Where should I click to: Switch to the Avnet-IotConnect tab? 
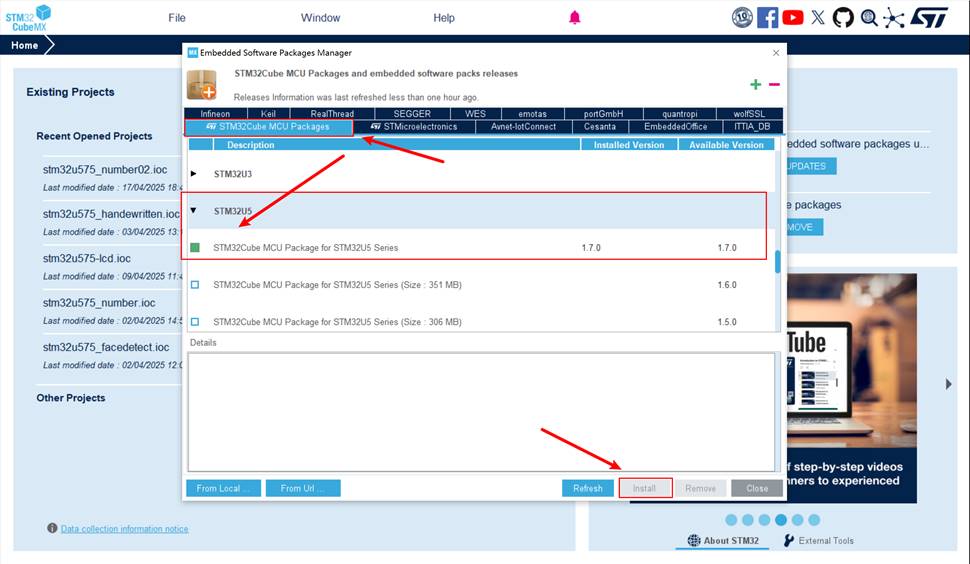(523, 127)
